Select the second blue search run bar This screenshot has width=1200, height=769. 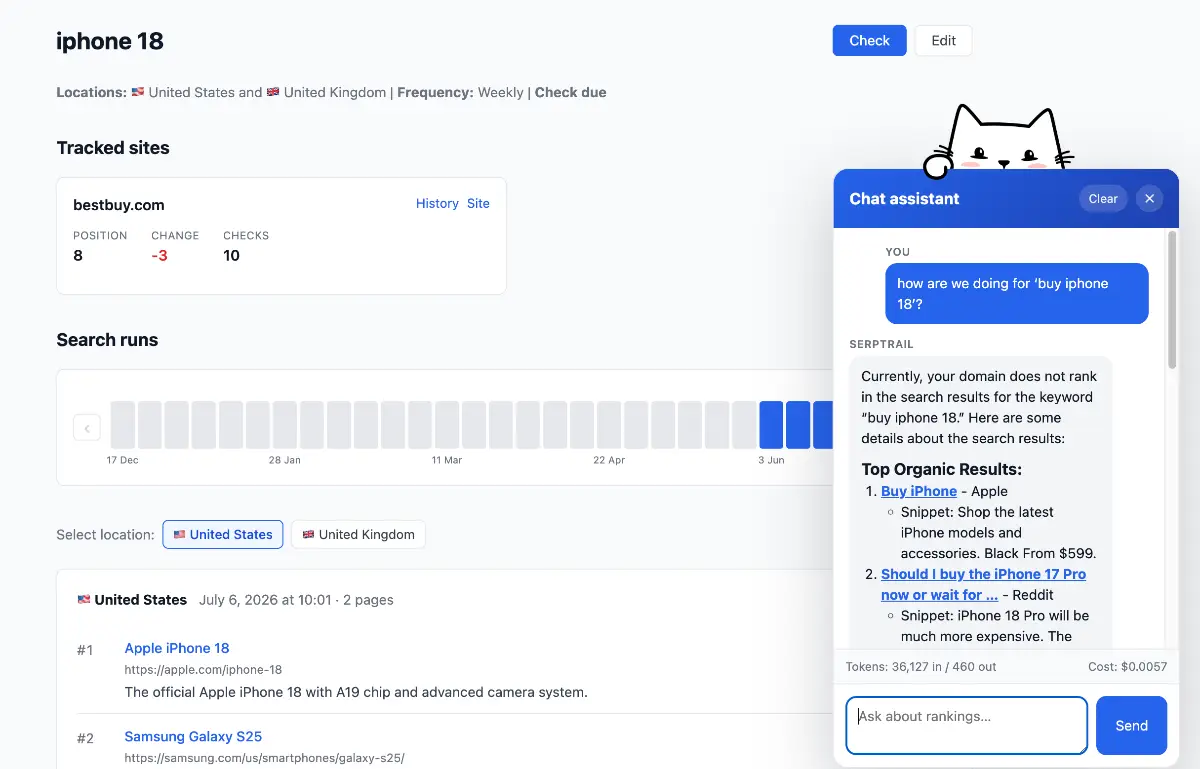tap(798, 425)
